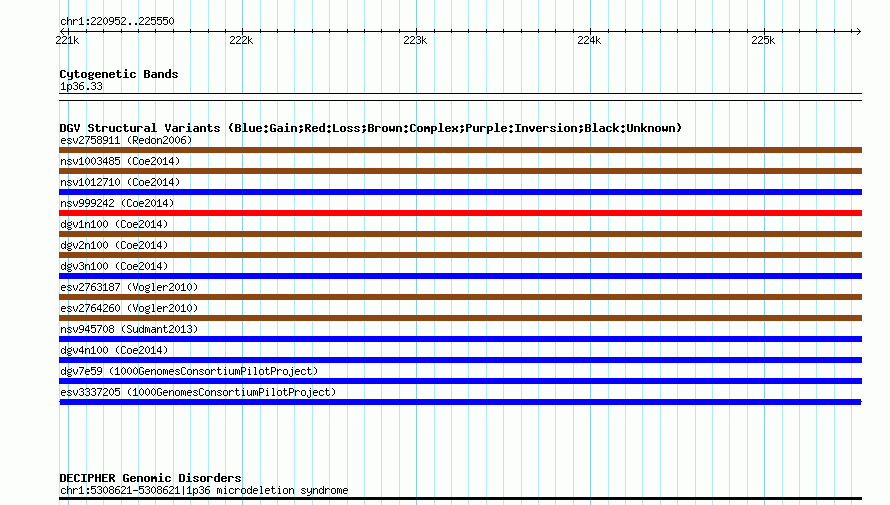The width and height of the screenshot is (890, 505).
Task: Select the brown dgv1n100 variant bar
Action: [x=460, y=234]
